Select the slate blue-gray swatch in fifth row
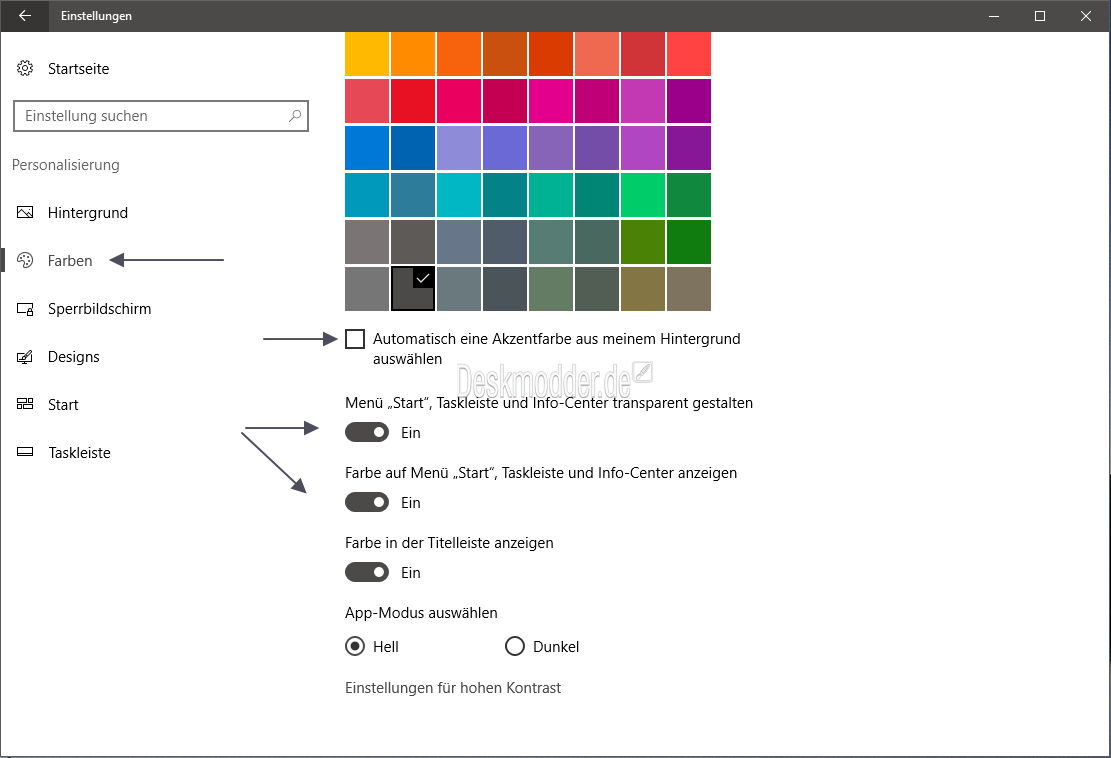Viewport: 1111px width, 758px height. pos(459,242)
